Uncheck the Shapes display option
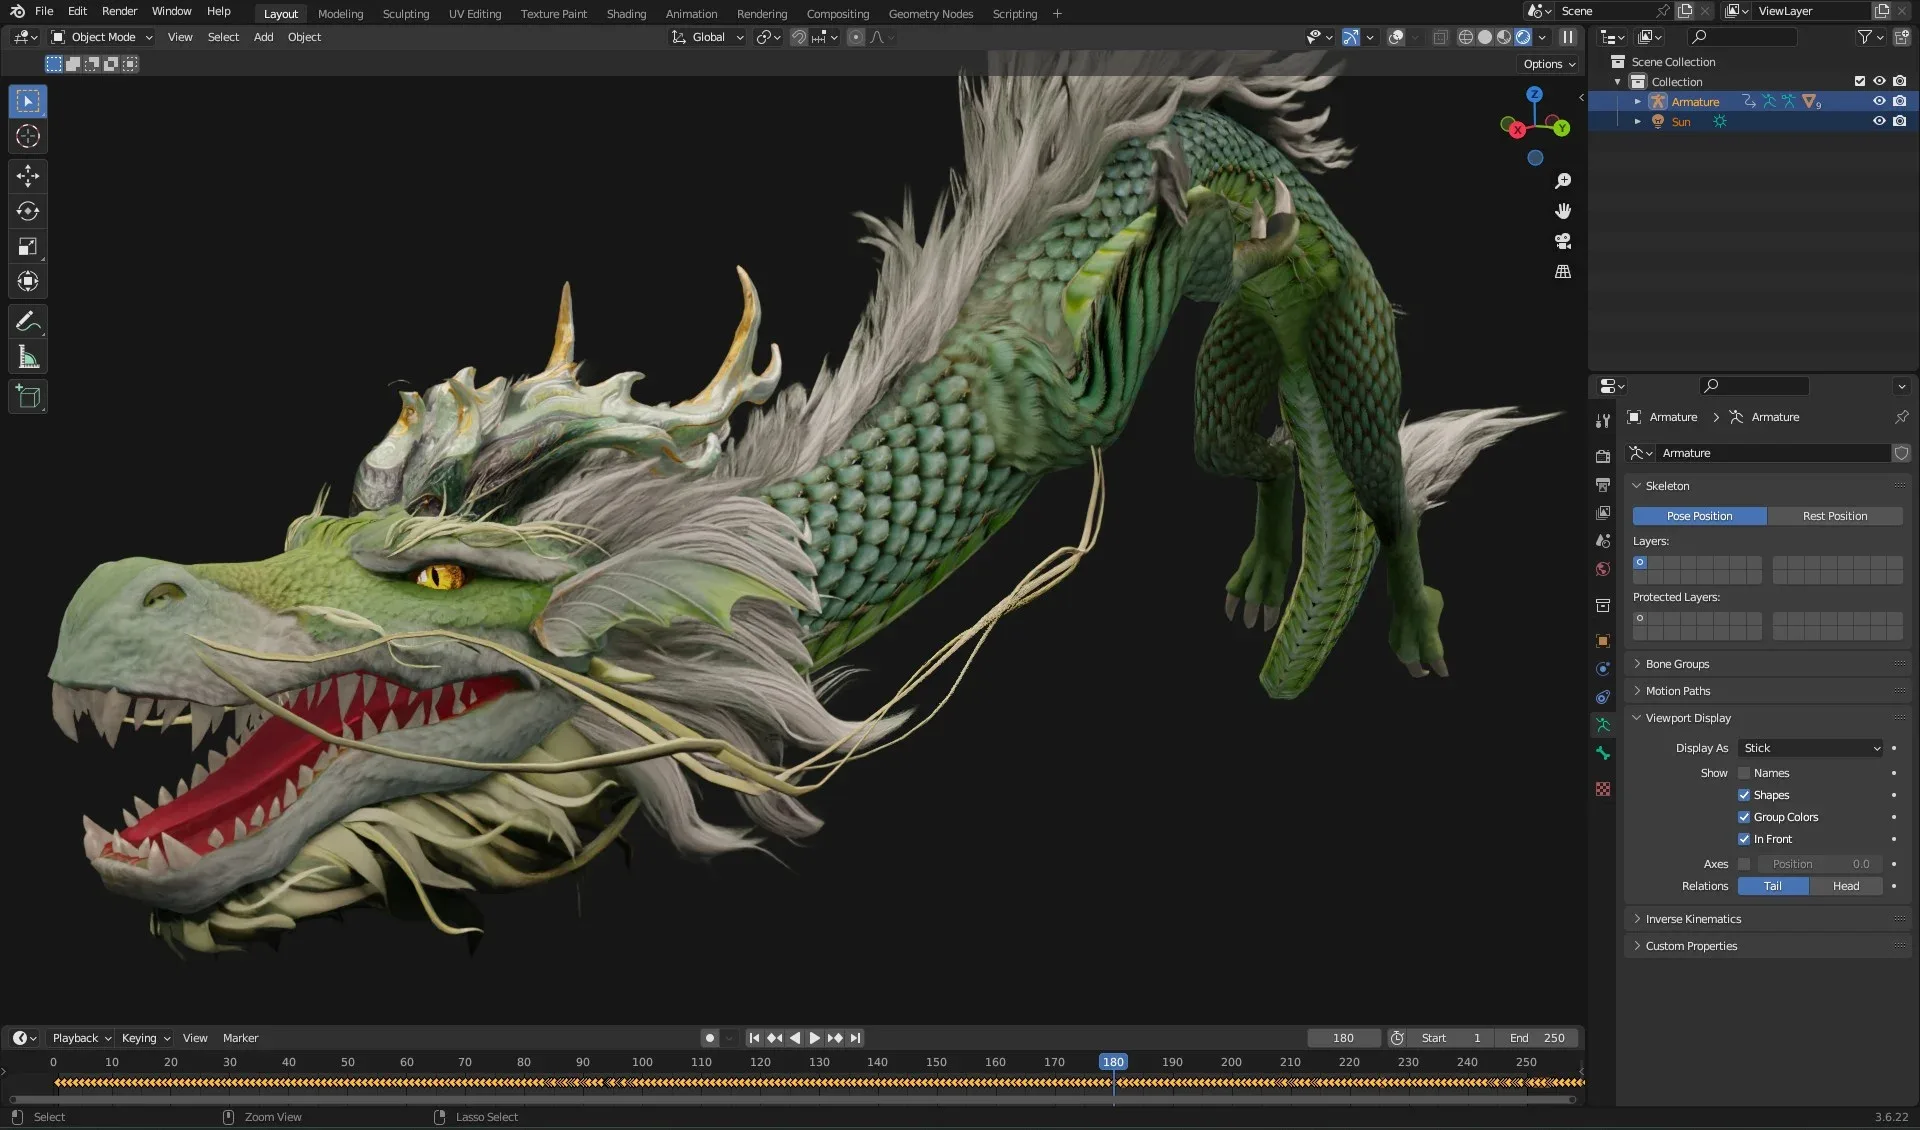This screenshot has width=1920, height=1130. pos(1744,795)
